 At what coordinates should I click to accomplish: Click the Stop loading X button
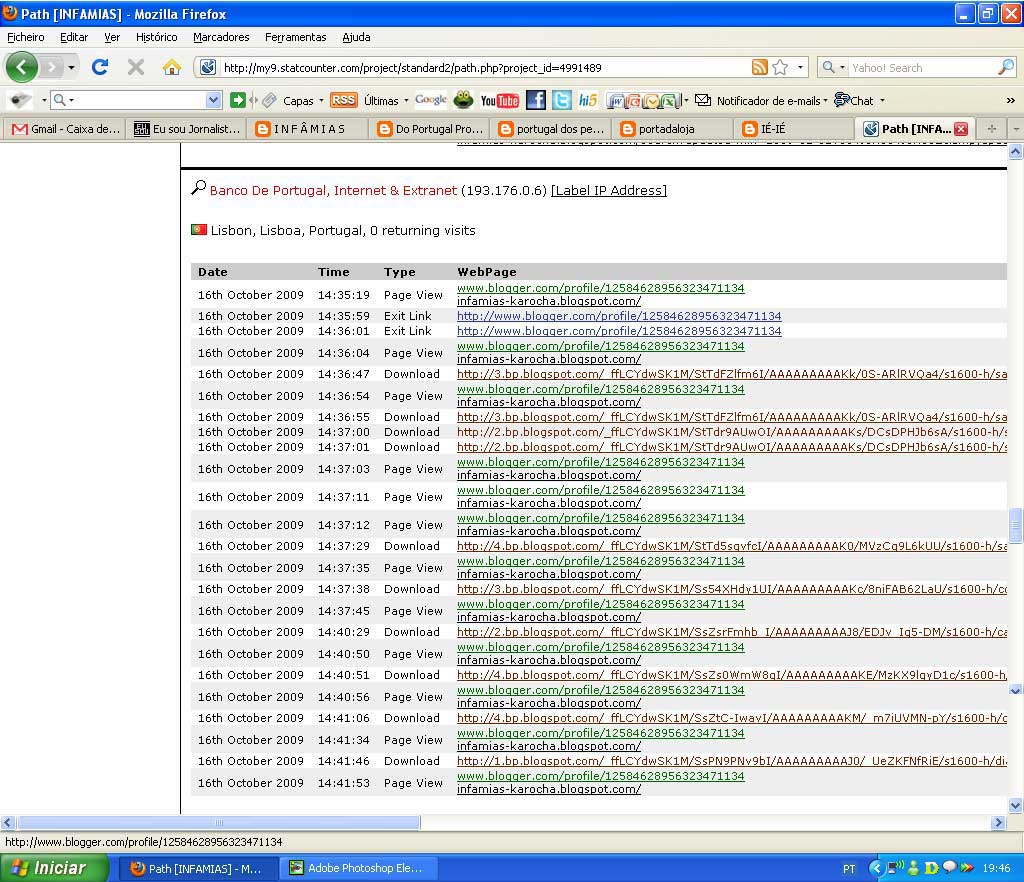click(x=136, y=67)
